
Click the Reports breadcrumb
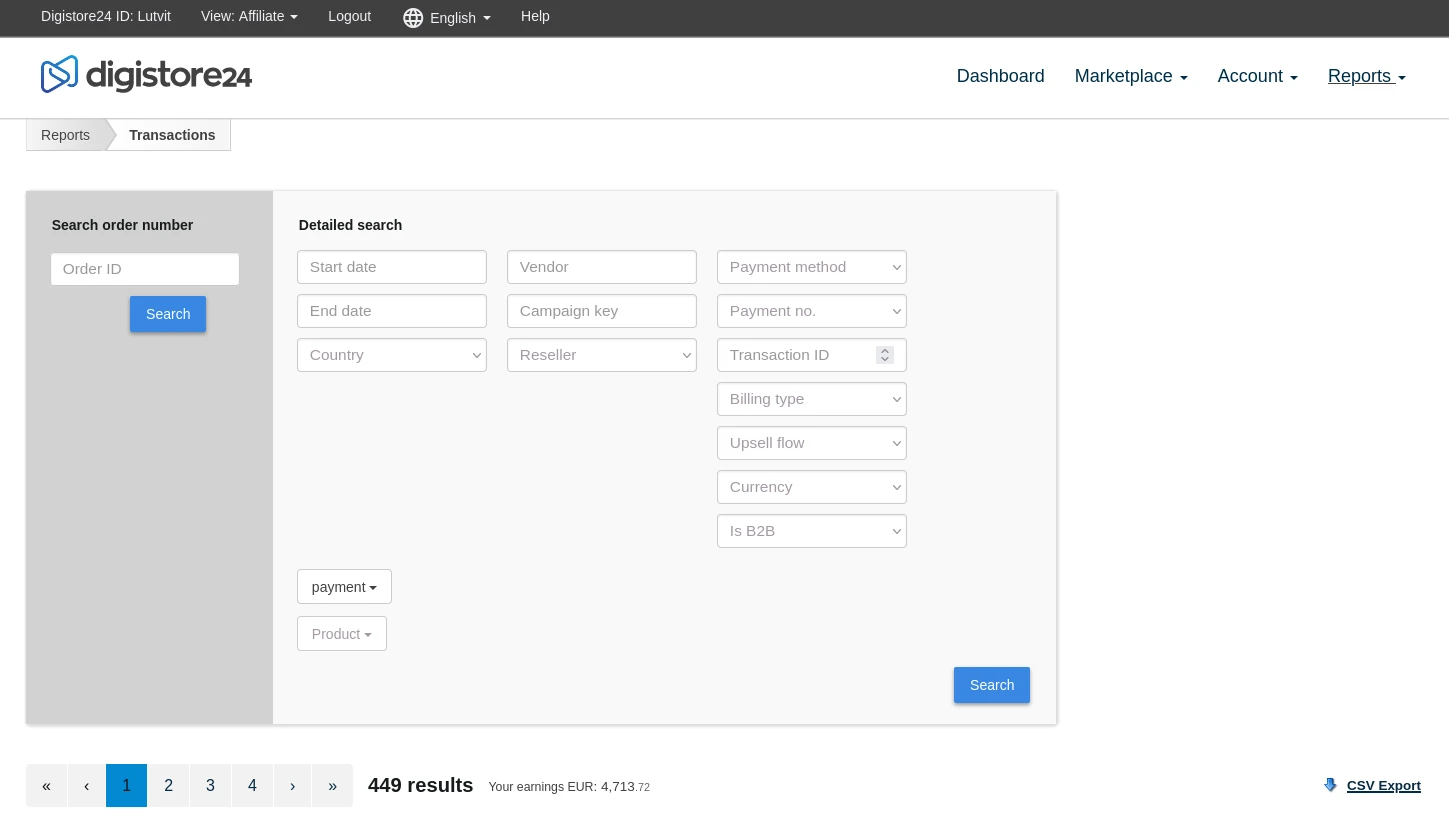(65, 135)
